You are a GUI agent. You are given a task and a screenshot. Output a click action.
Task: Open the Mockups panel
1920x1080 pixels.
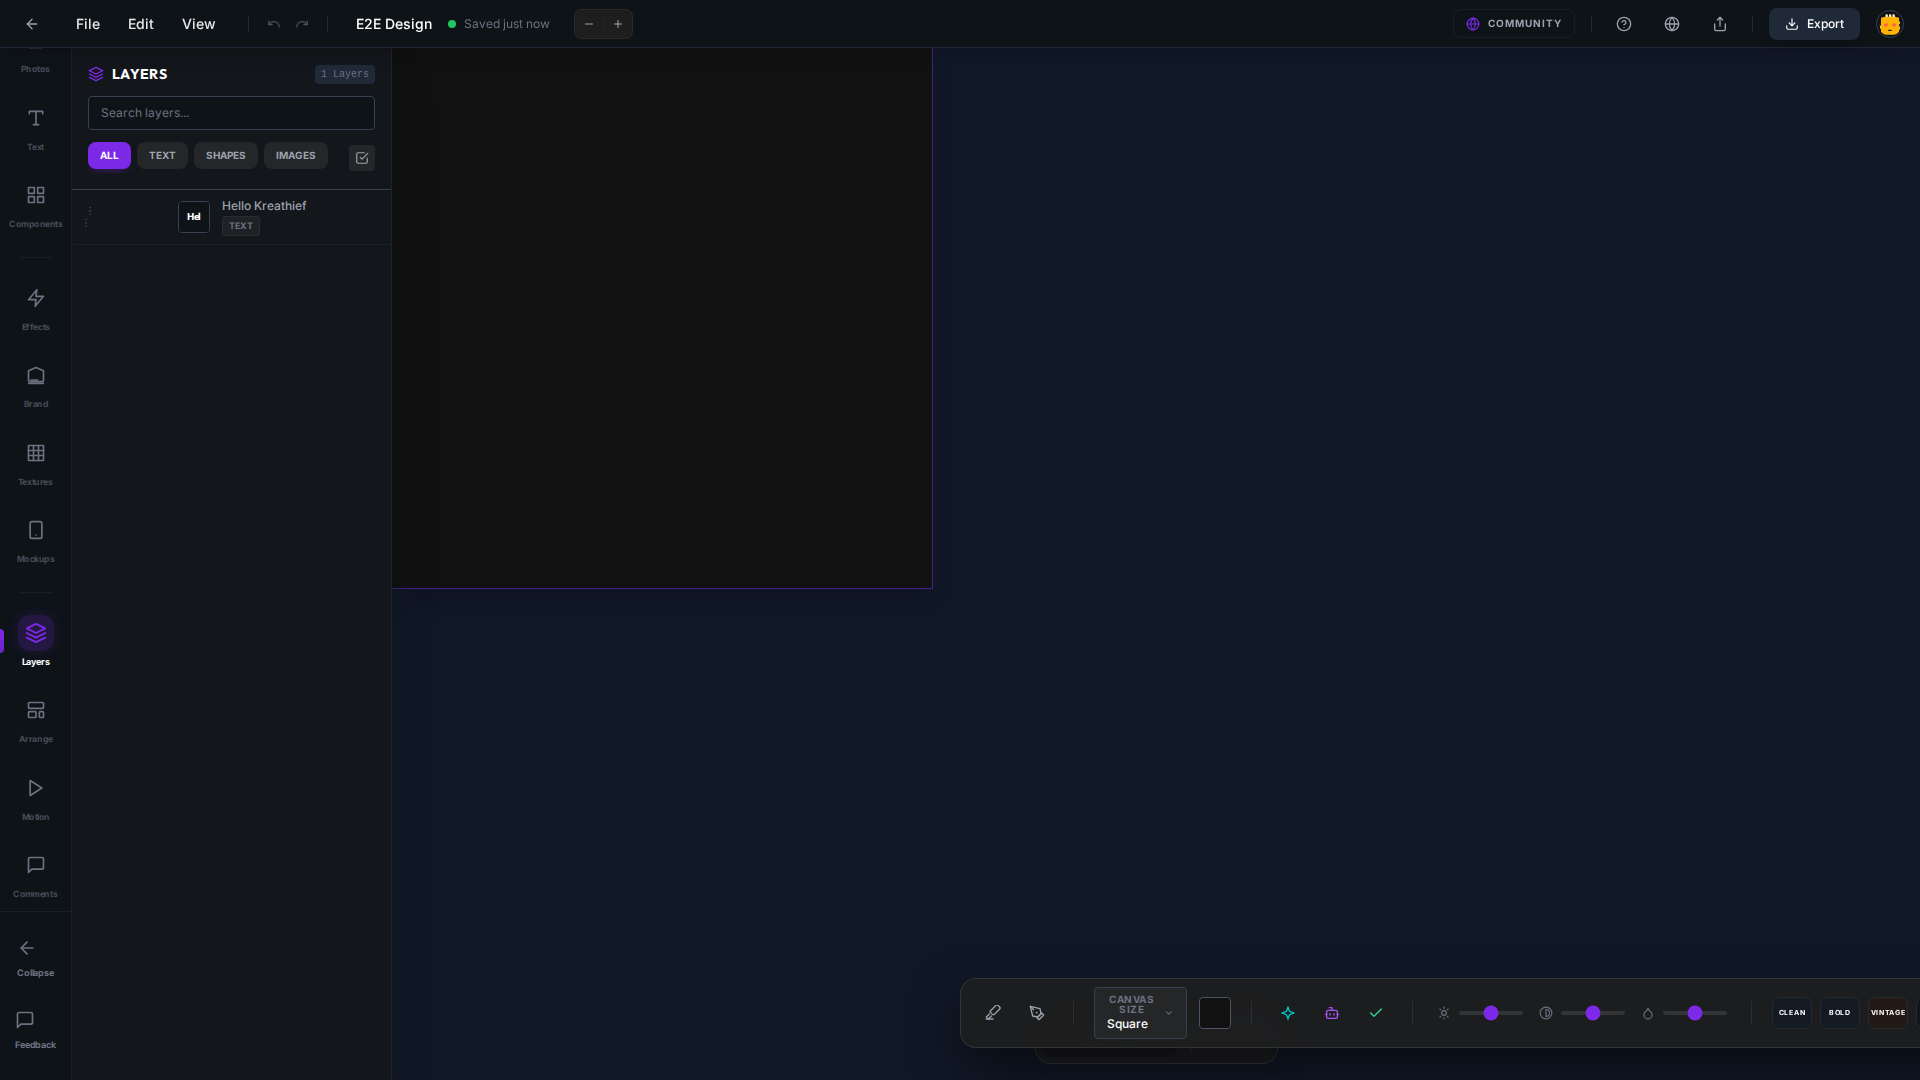(35, 542)
